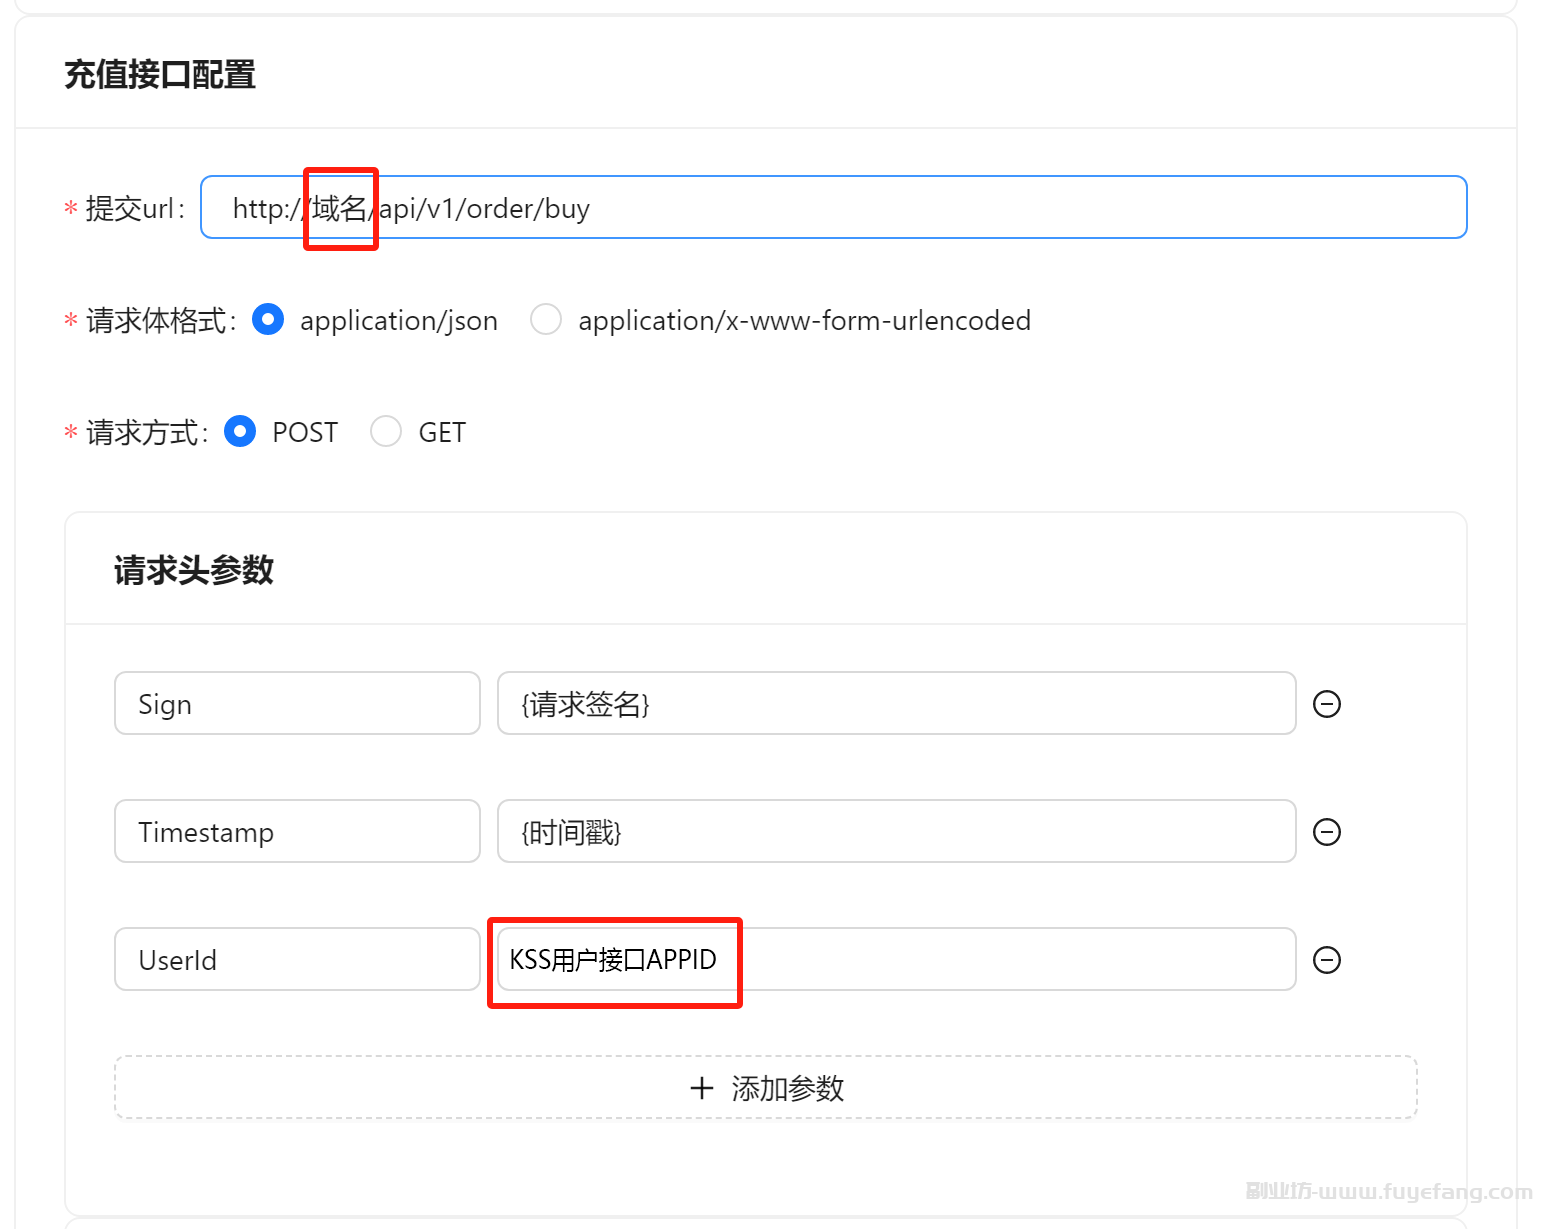Edit the KSS用户接口APPID value field

[897, 959]
